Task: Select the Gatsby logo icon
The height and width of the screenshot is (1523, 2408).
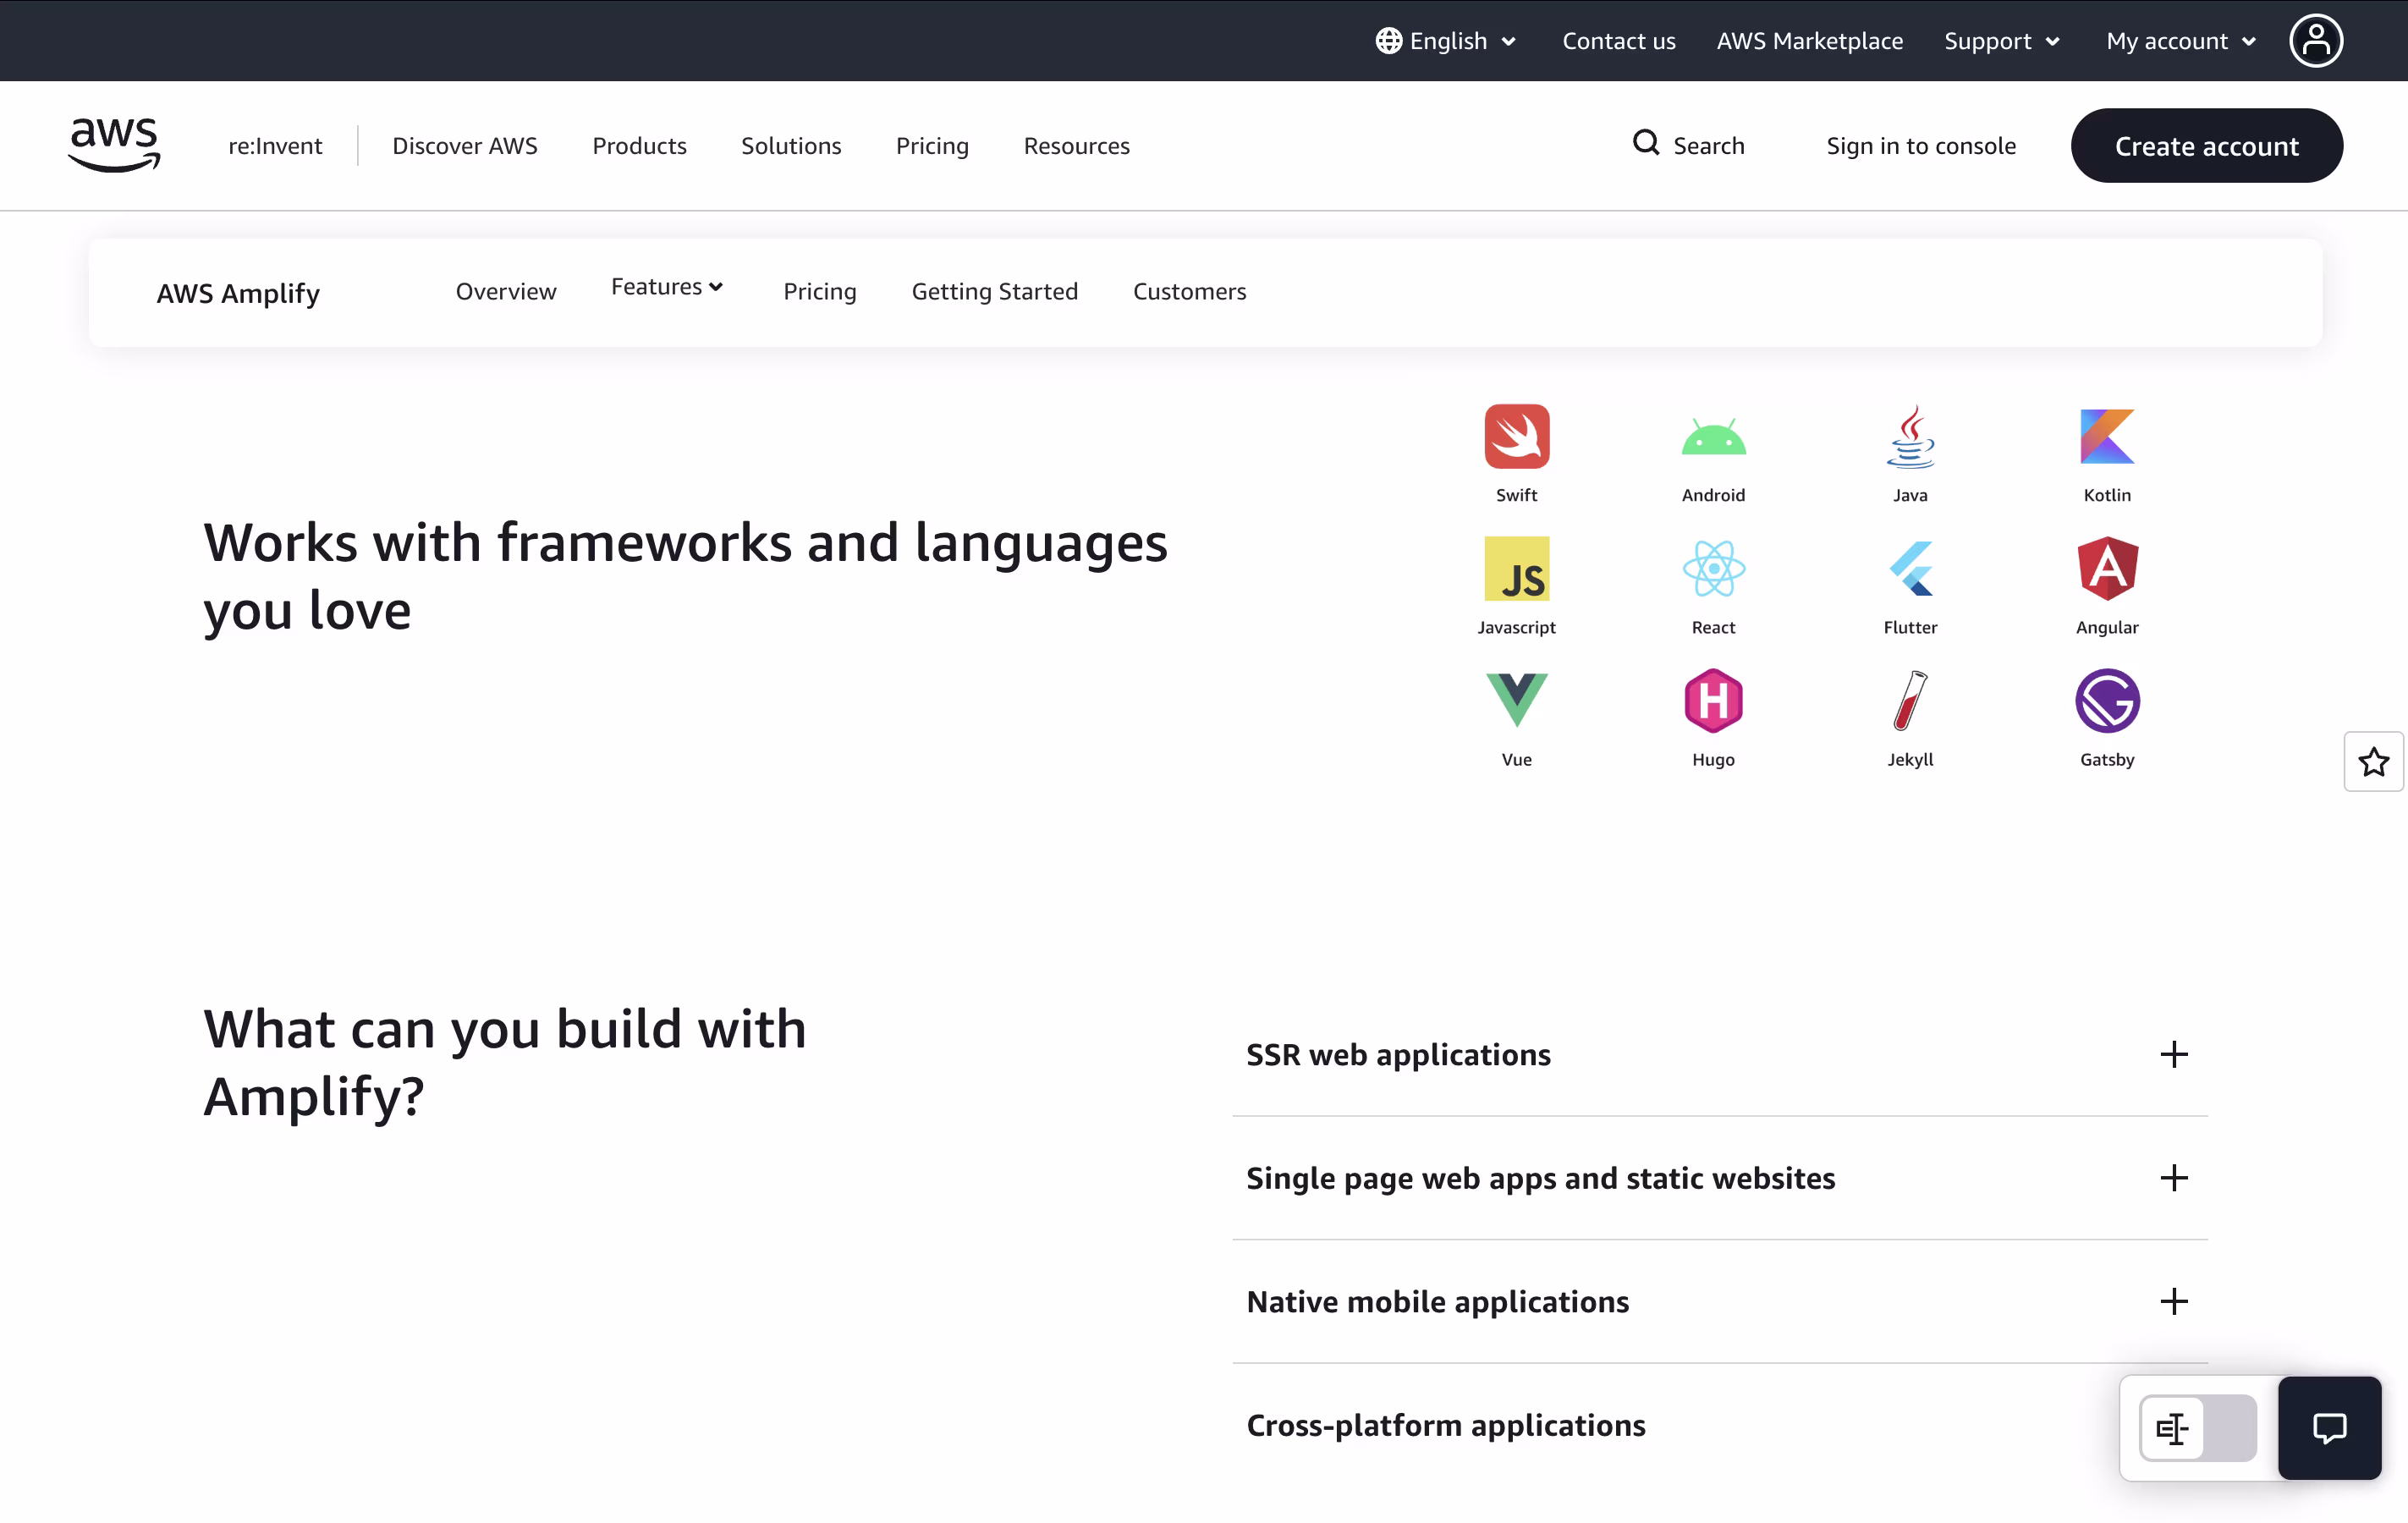Action: pos(2106,701)
